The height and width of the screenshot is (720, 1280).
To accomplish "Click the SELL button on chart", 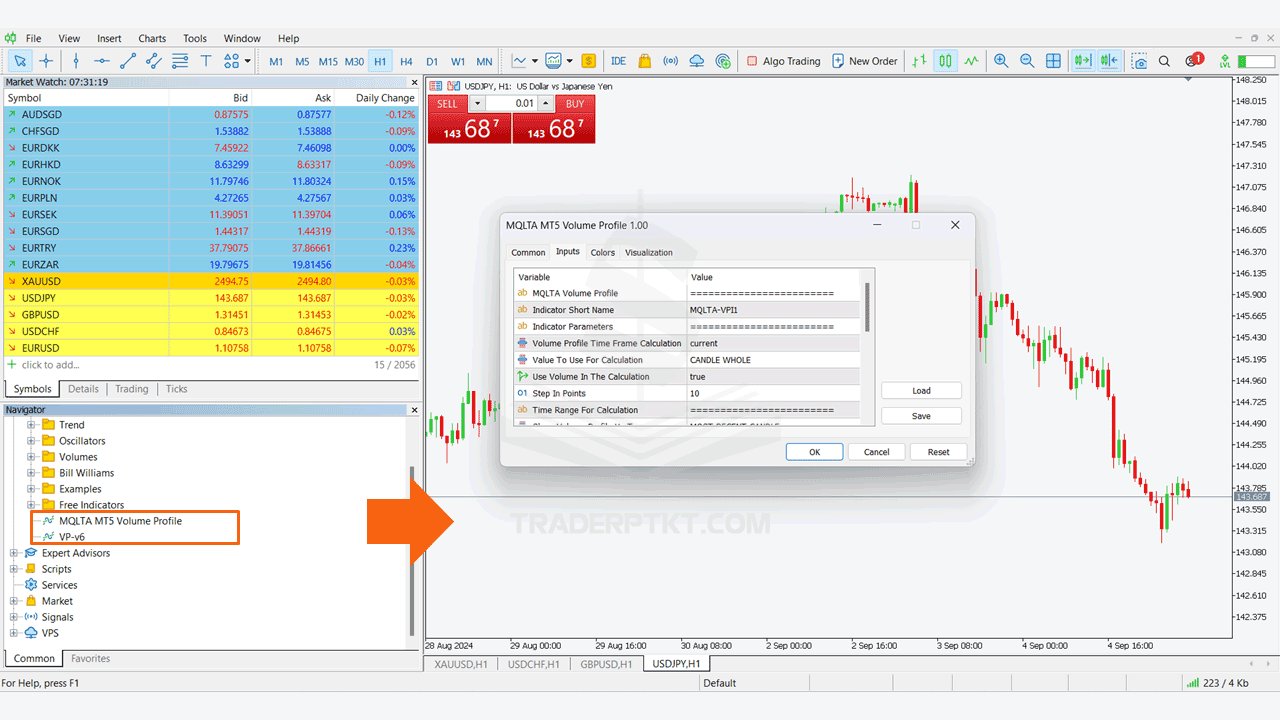I will 447,103.
